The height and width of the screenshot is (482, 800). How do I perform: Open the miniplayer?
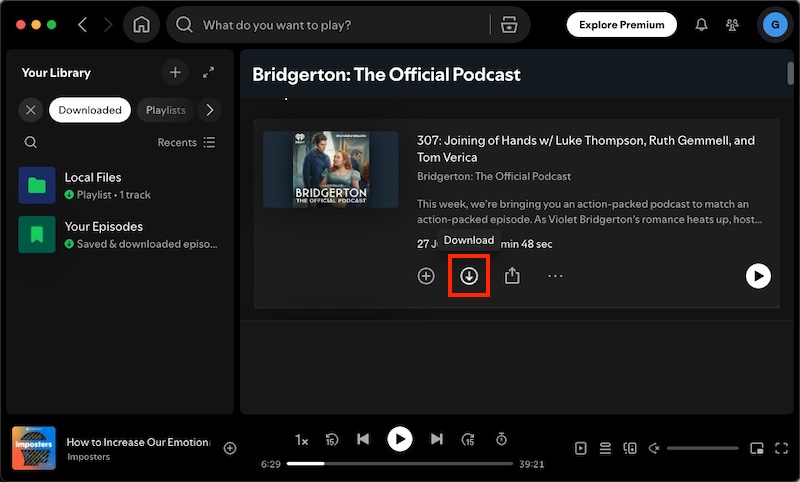pyautogui.click(x=757, y=448)
